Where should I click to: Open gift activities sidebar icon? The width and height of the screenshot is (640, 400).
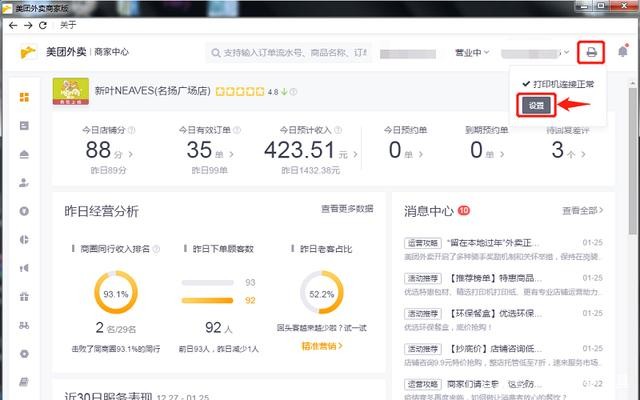tap(24, 297)
